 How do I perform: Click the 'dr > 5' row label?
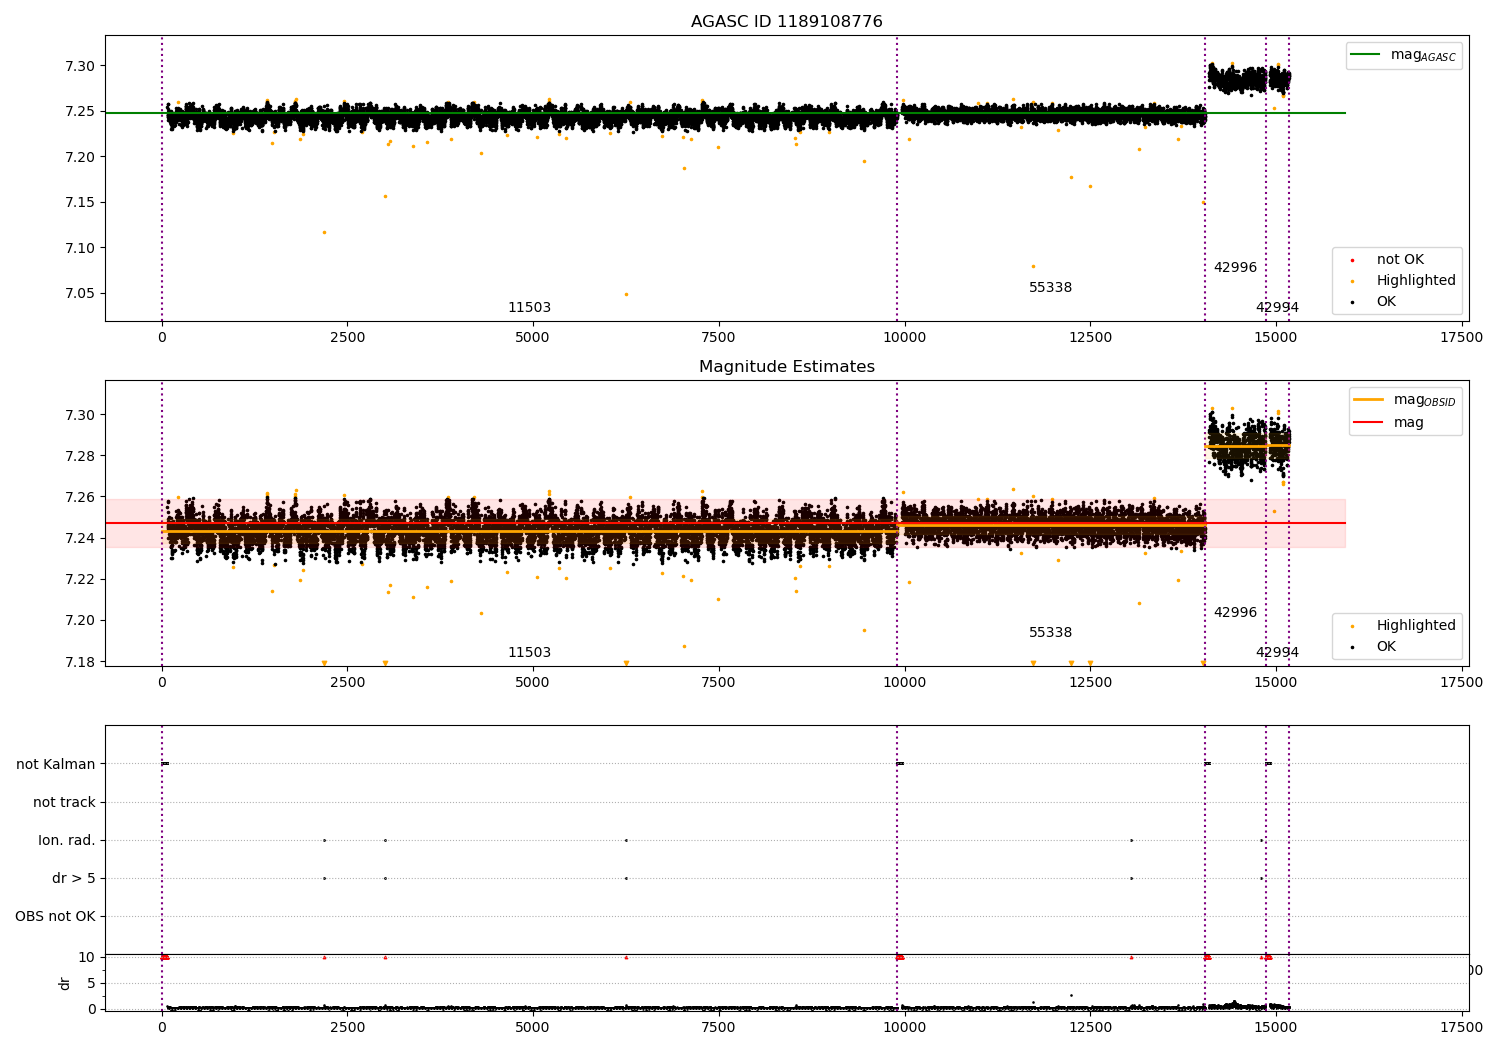click(74, 879)
